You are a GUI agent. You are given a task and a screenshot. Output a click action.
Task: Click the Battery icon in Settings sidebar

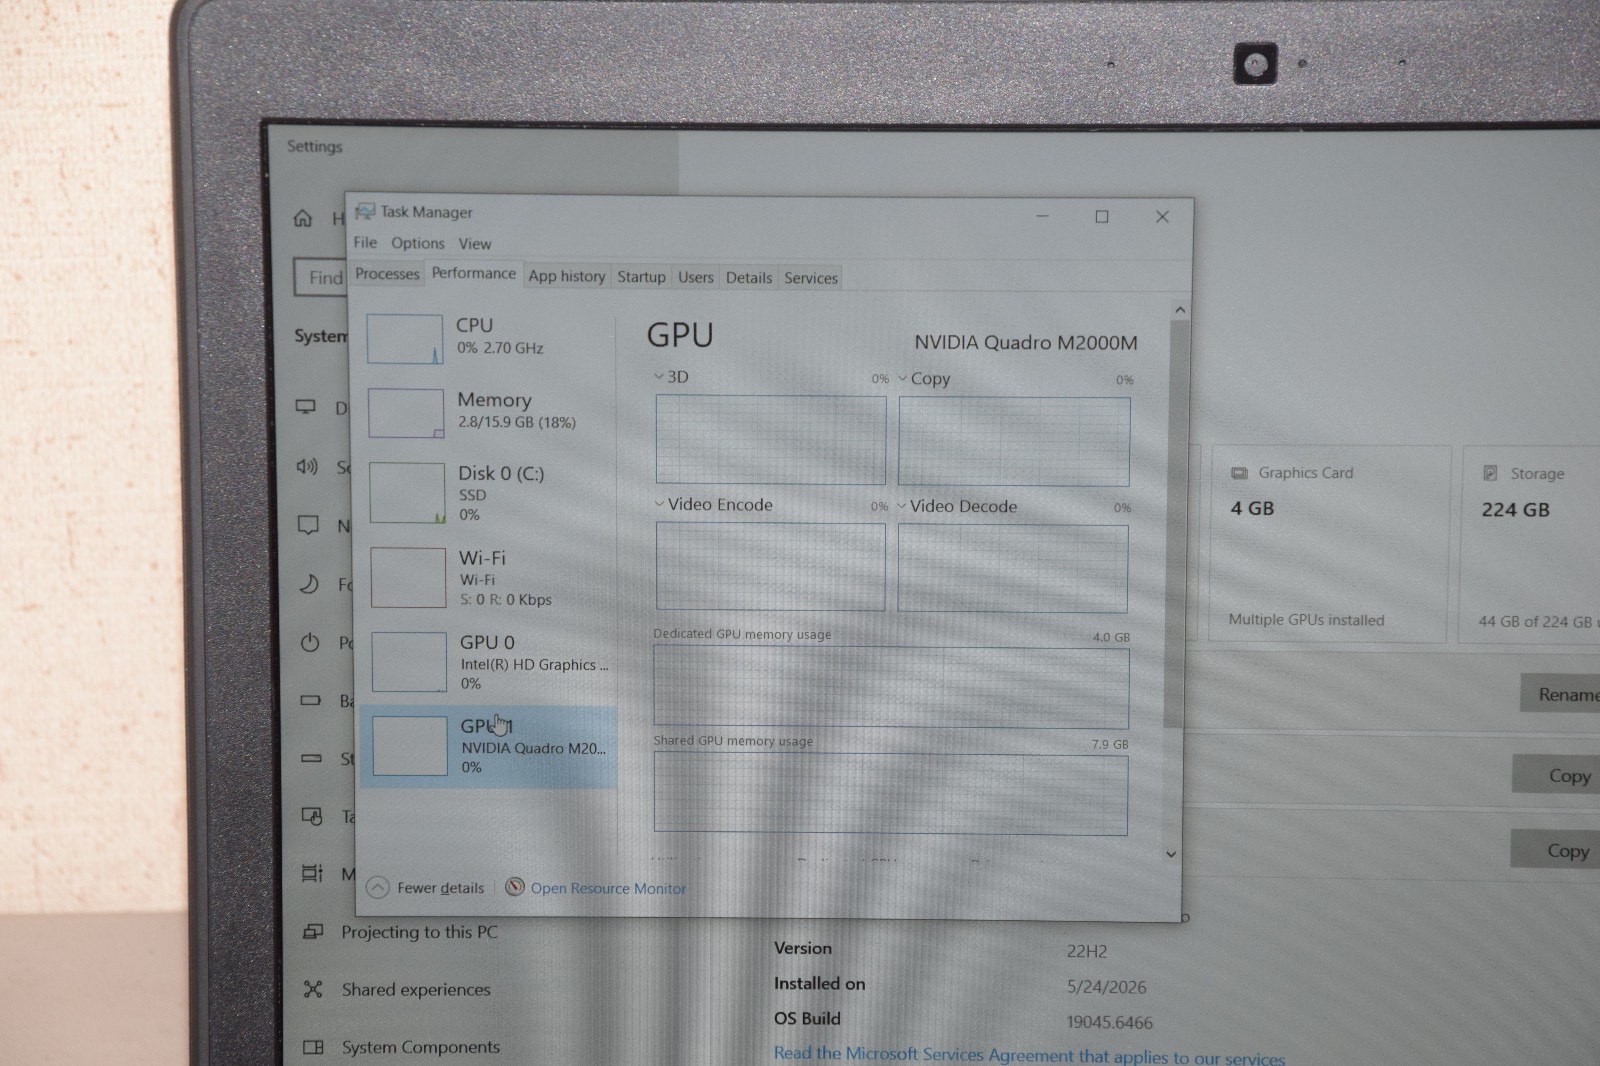pos(311,700)
